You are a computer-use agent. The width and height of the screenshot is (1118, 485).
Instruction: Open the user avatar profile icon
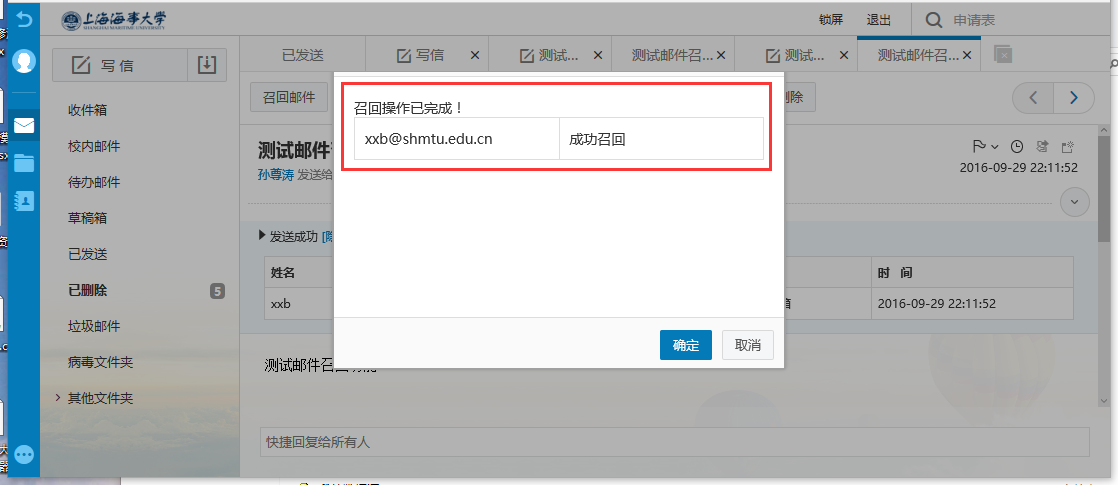click(24, 61)
